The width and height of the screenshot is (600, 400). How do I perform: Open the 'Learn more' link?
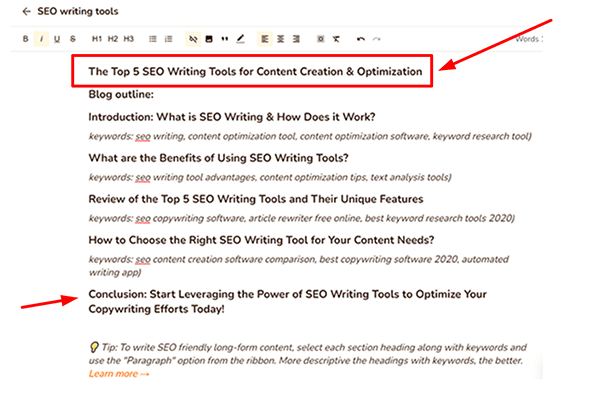119,374
